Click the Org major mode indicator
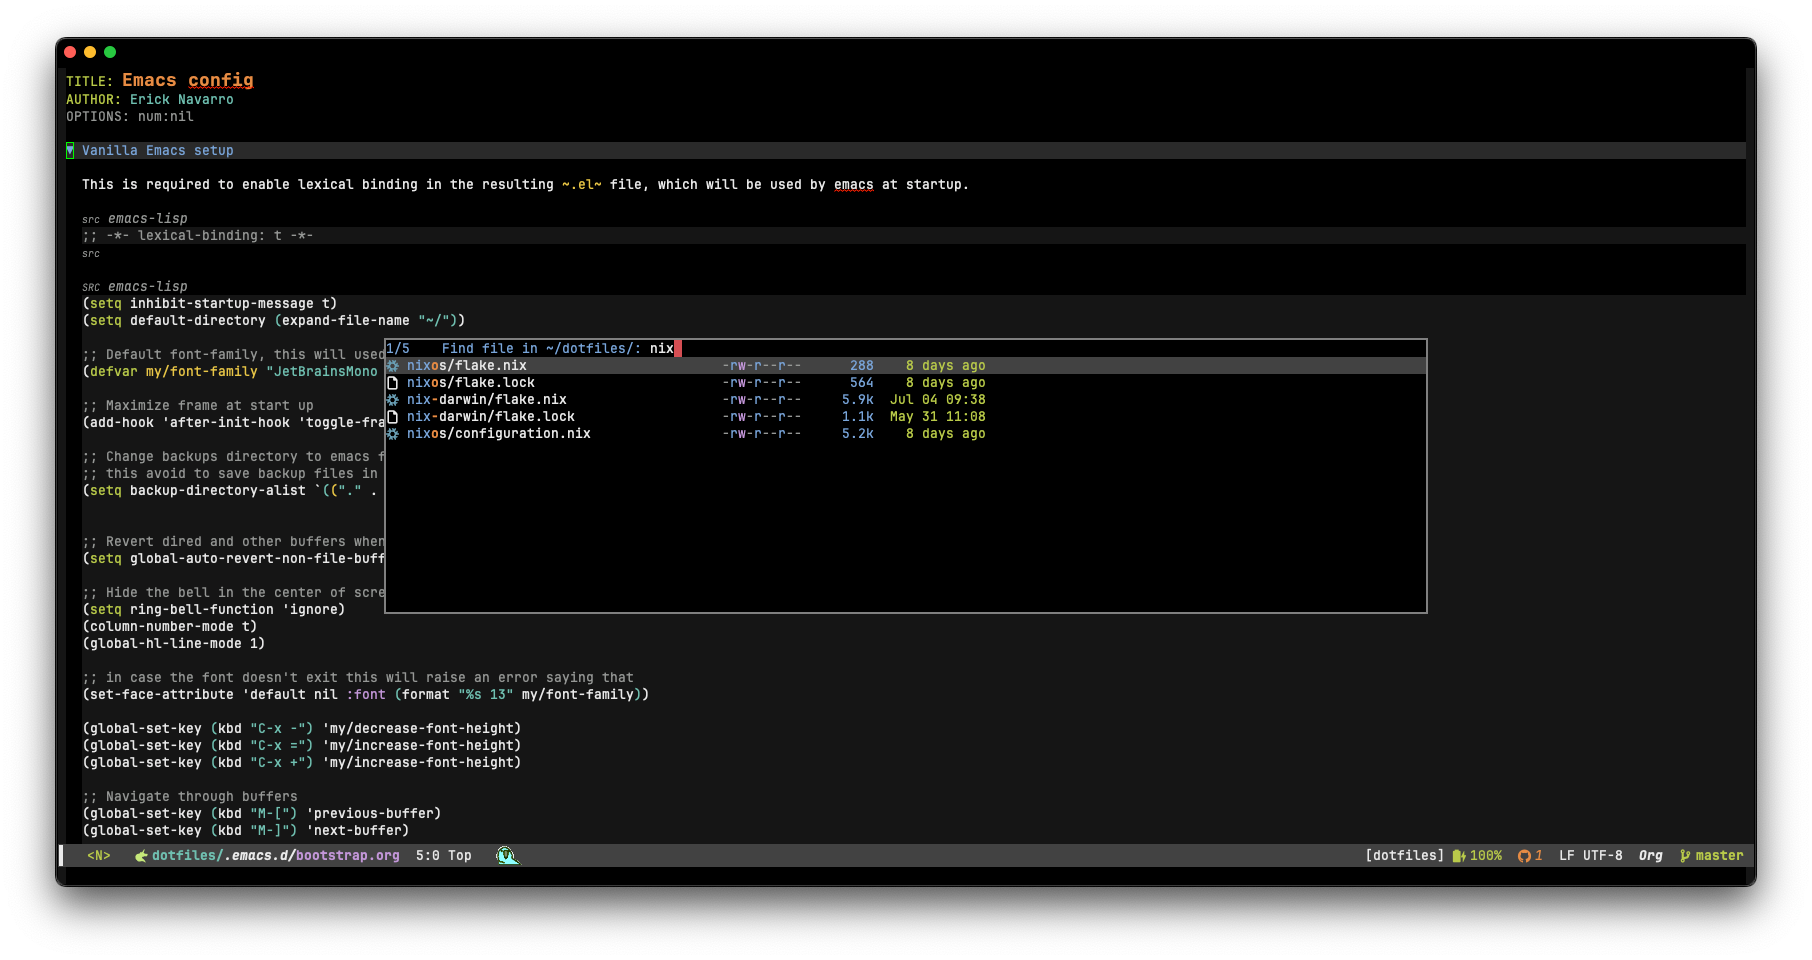 coord(1651,856)
